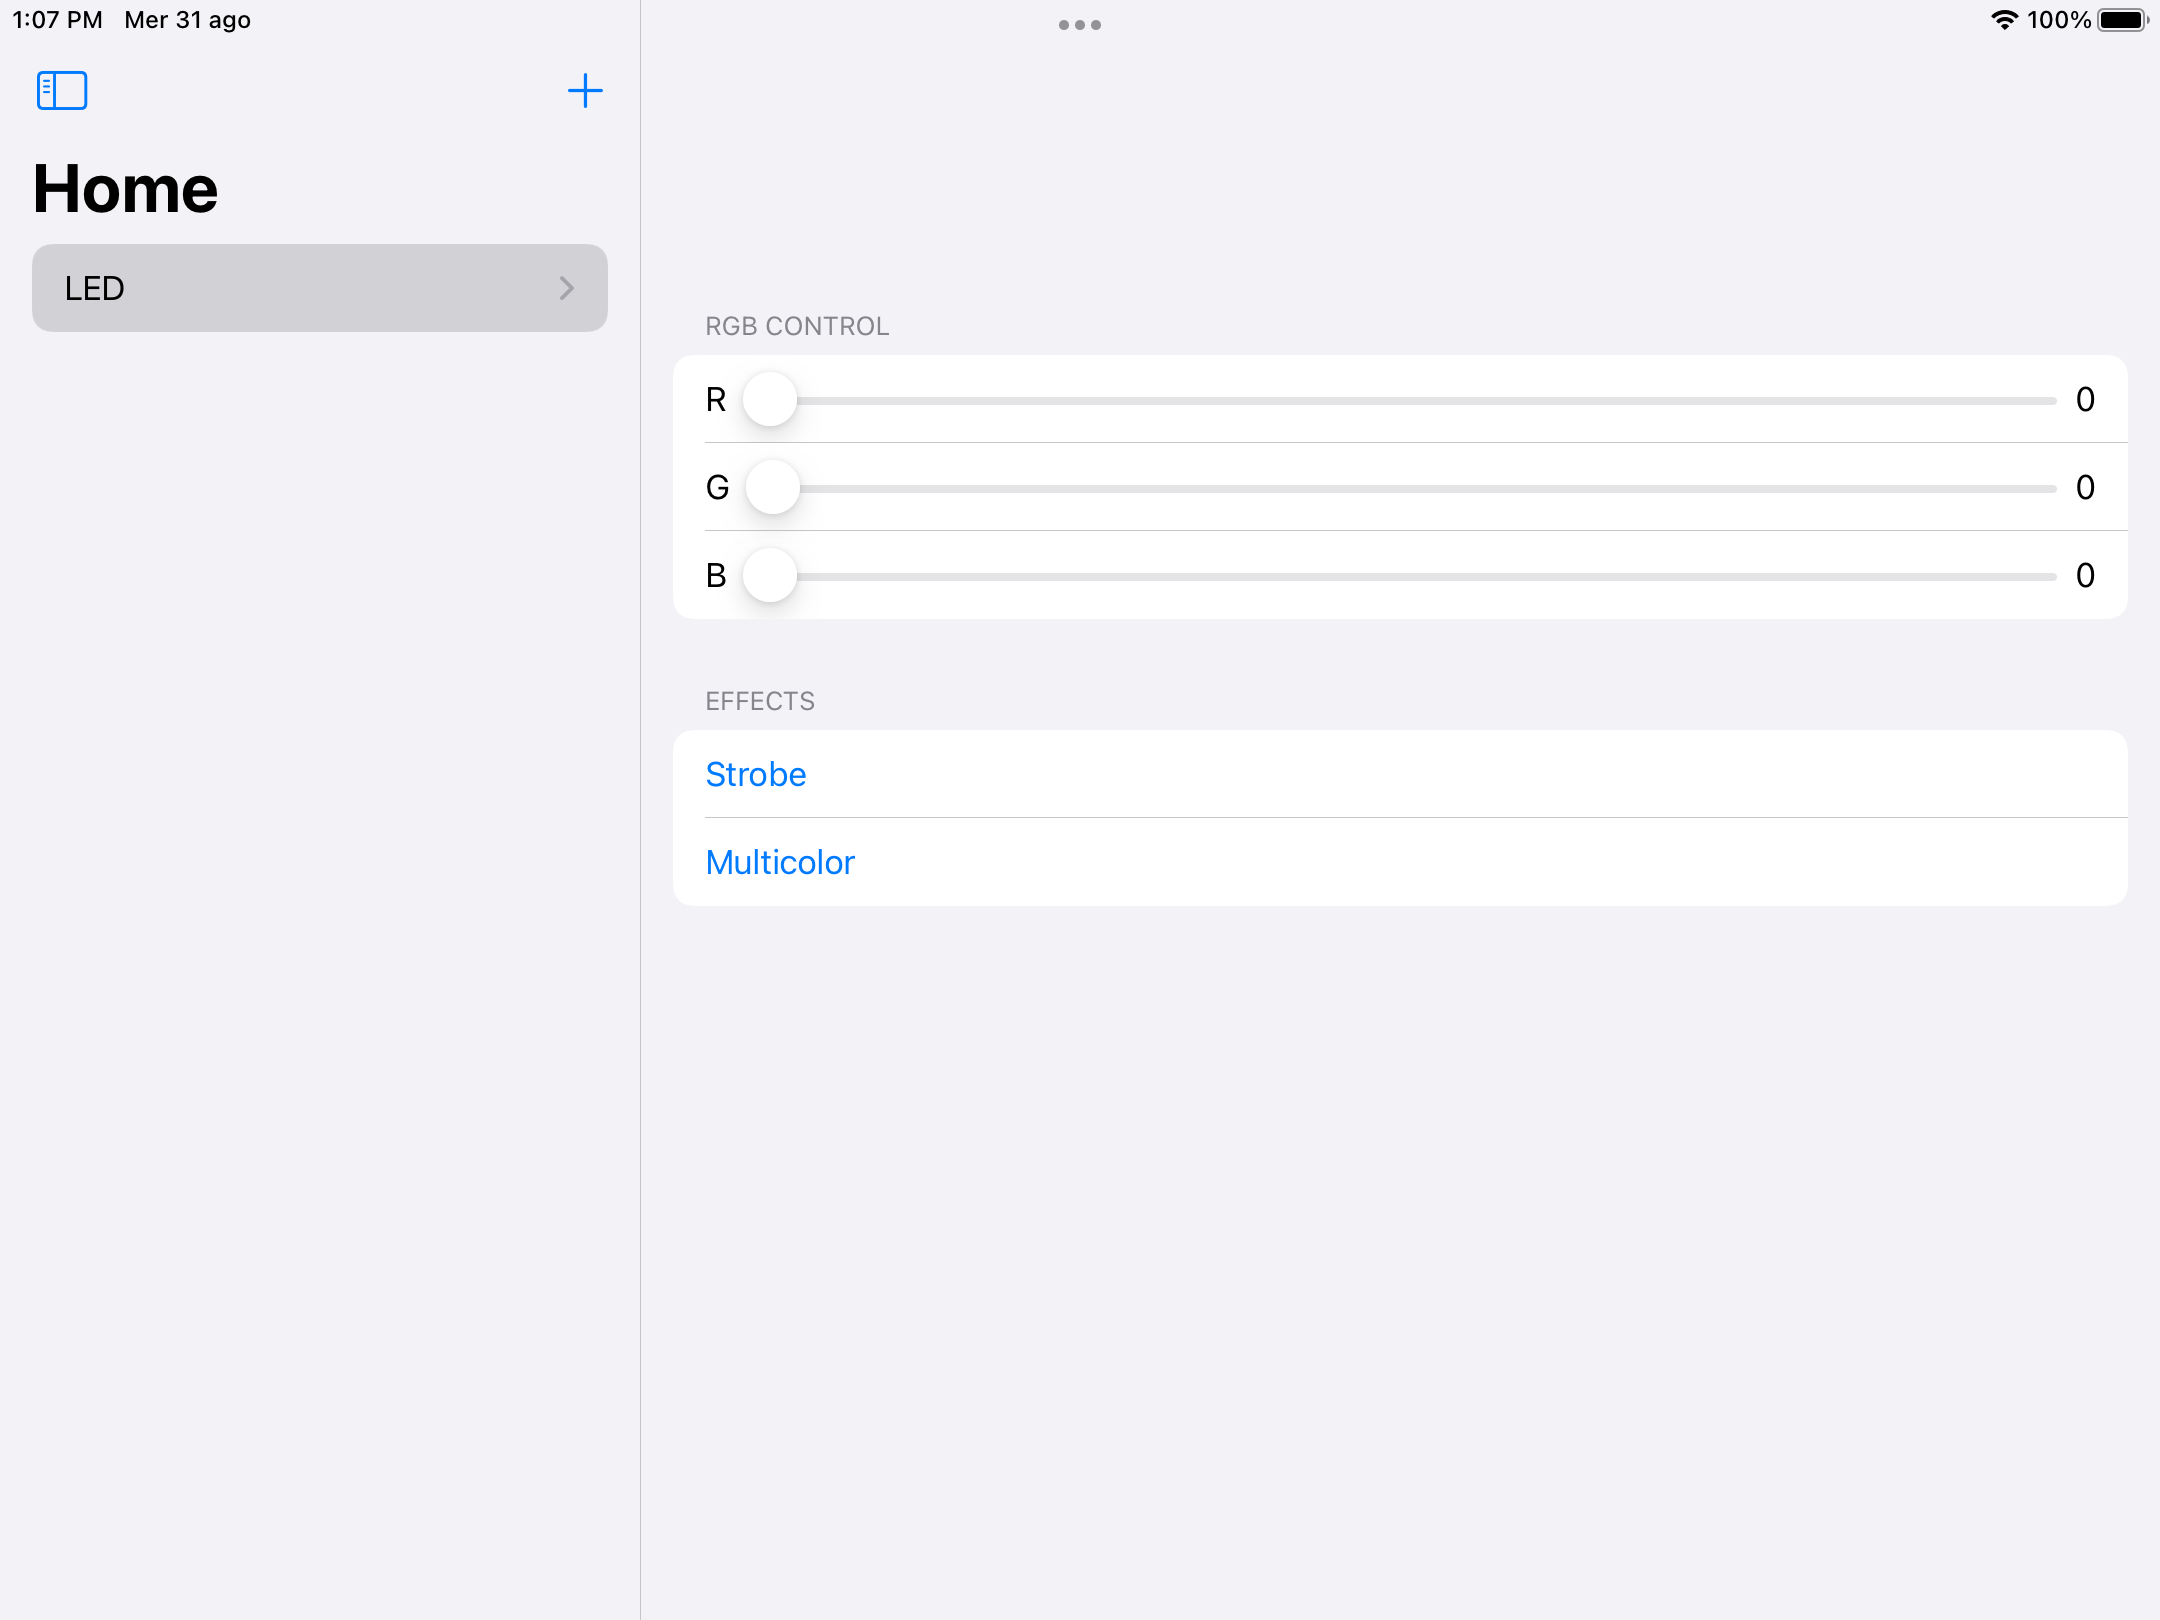Screen dimensions: 2160x1620
Task: Click the R slider thumb
Action: coord(770,400)
